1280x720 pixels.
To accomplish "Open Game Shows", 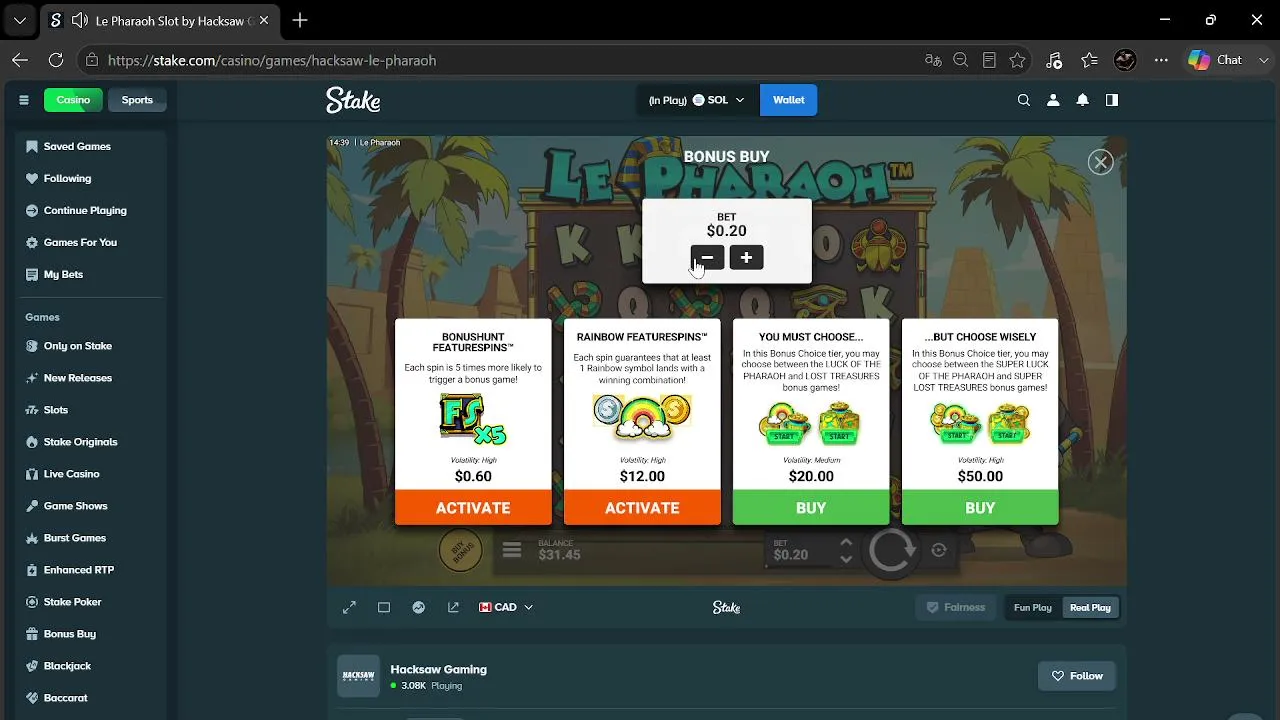I will coord(90,506).
